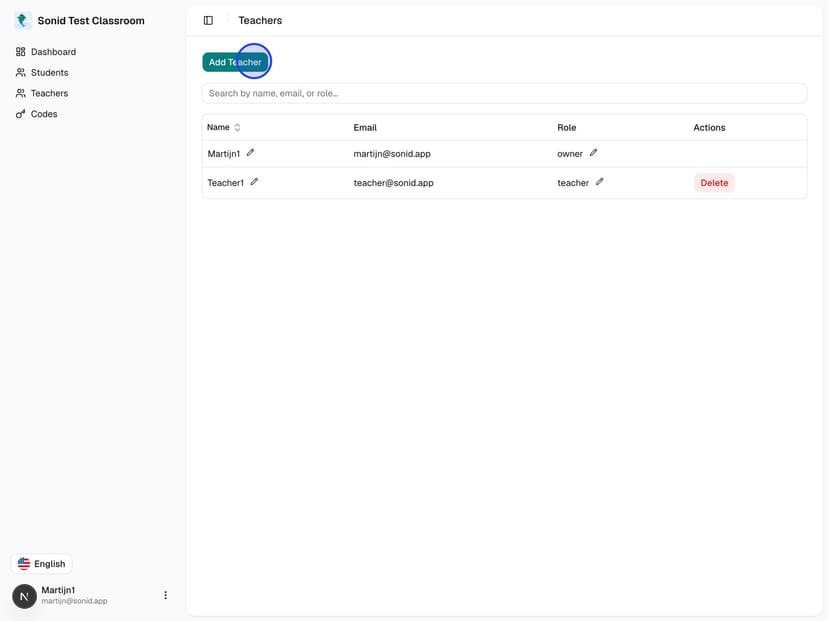
Task: Click the Students people icon
Action: click(21, 72)
